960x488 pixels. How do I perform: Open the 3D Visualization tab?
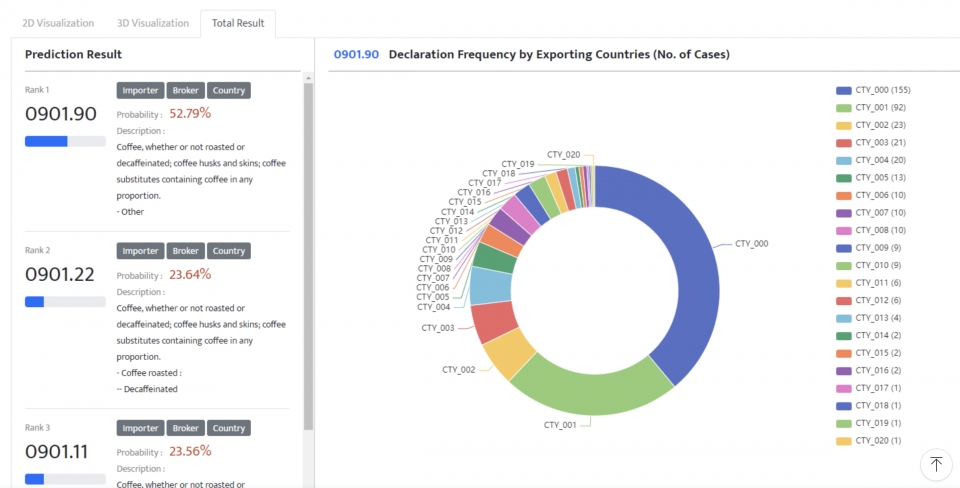(152, 23)
